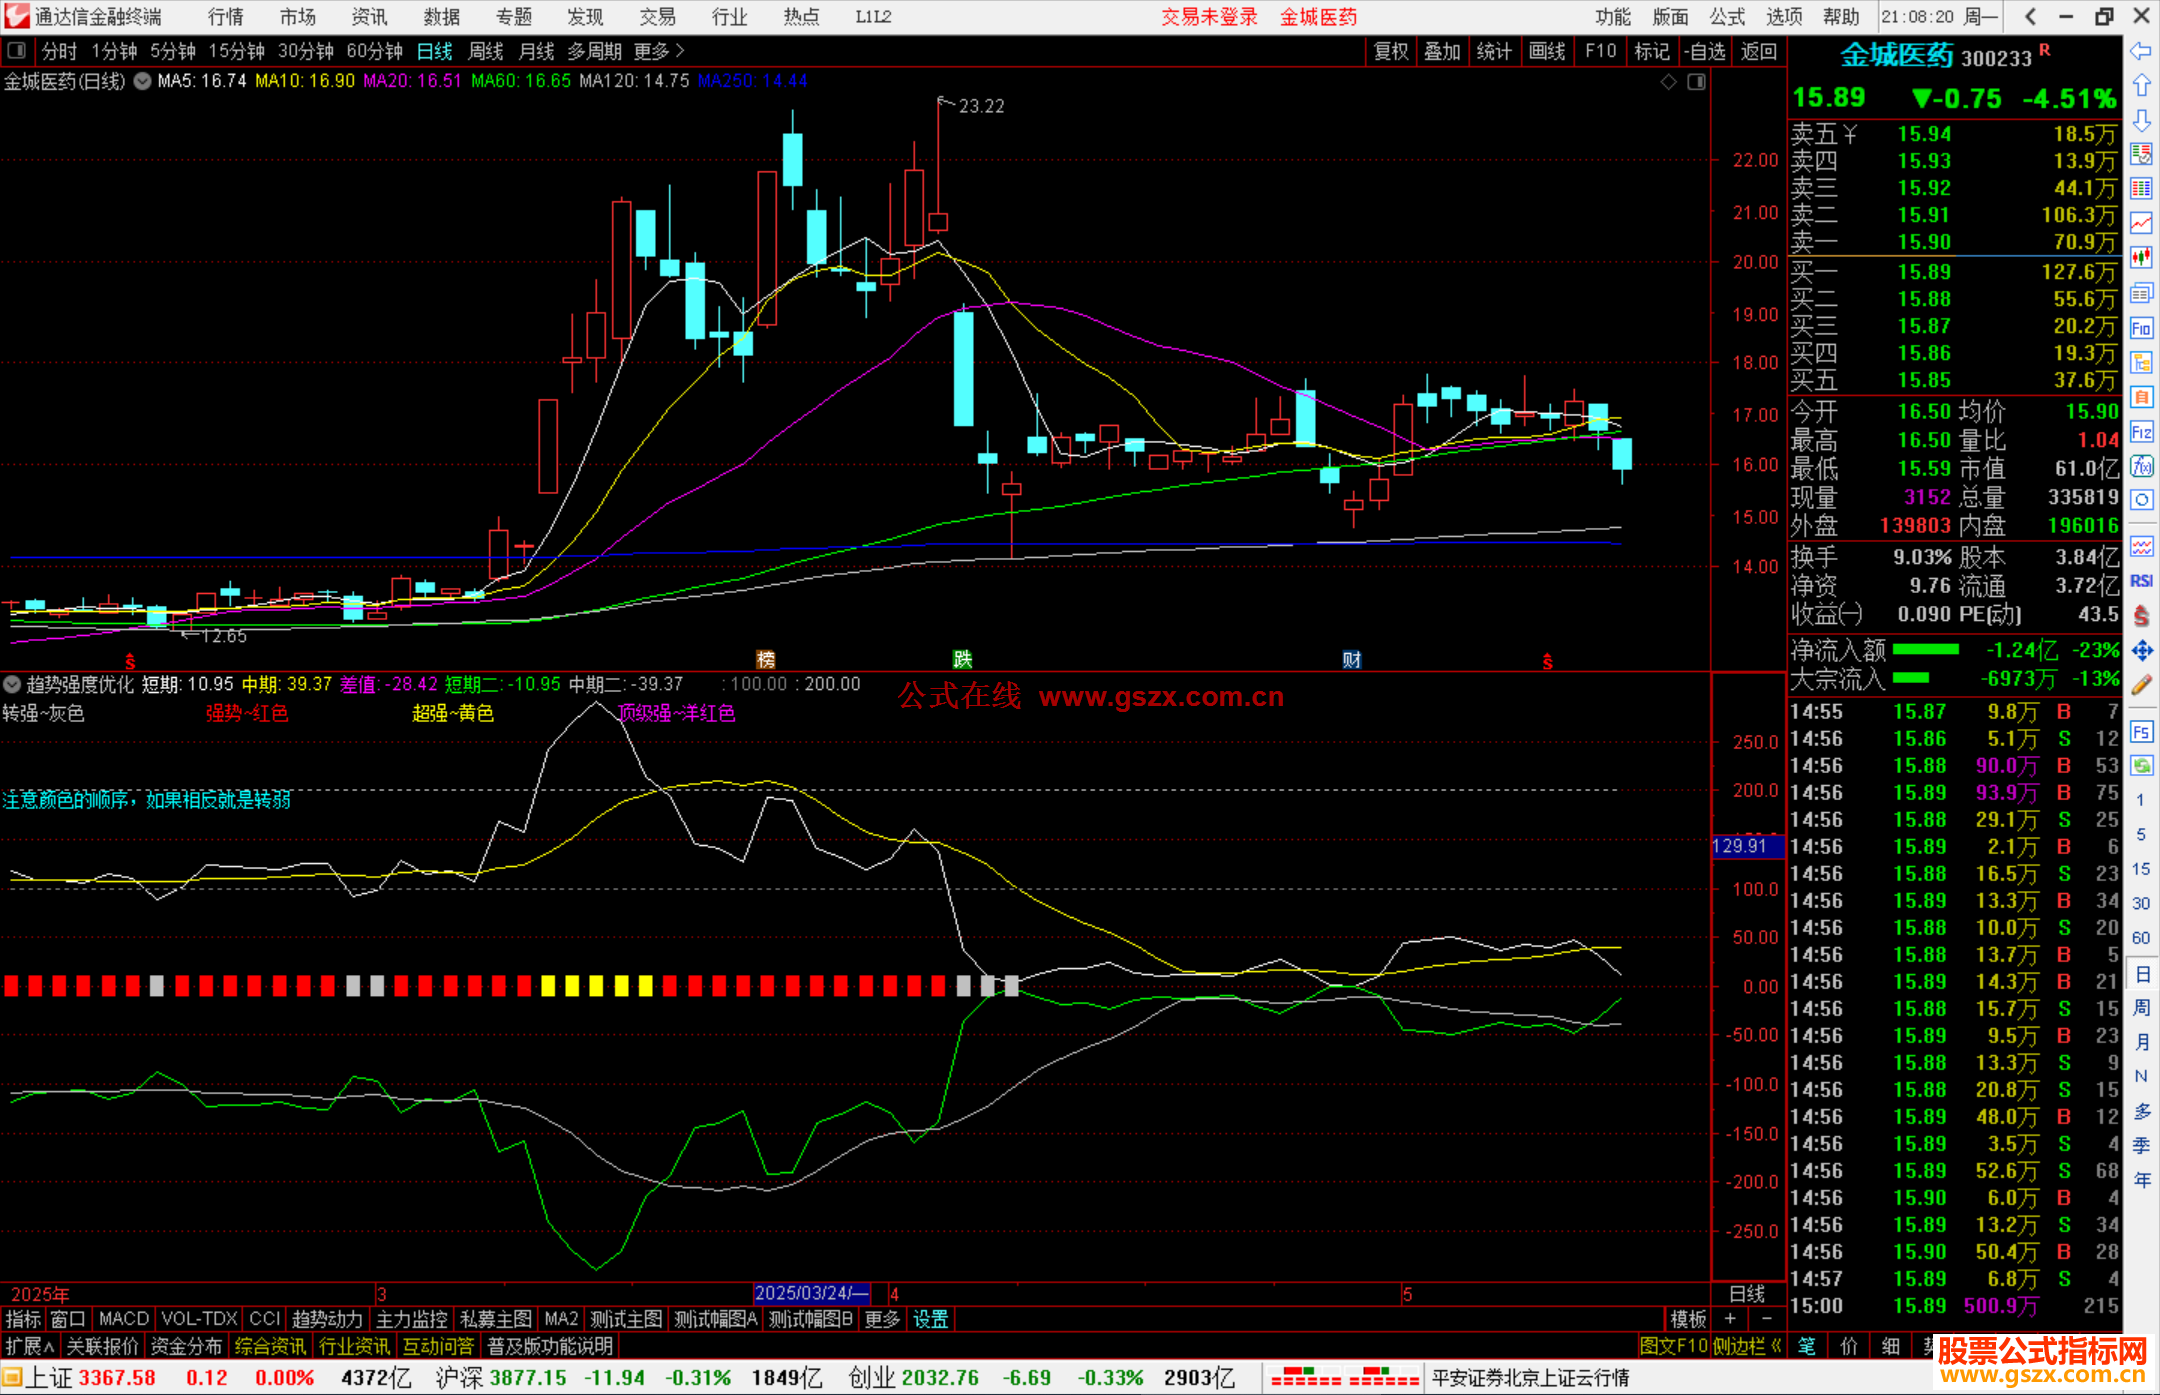Switch to the VOL-TDX indicator tab

pos(199,1320)
